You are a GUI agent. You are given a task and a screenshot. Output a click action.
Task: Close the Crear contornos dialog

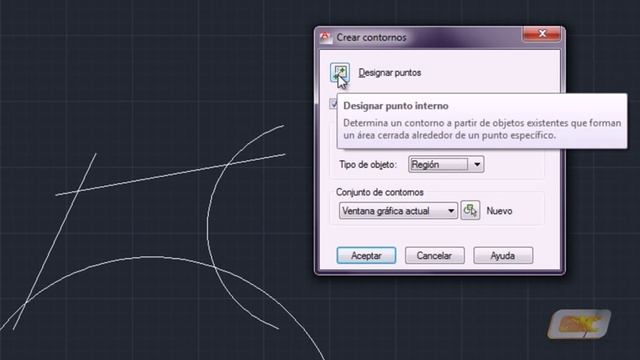542,34
